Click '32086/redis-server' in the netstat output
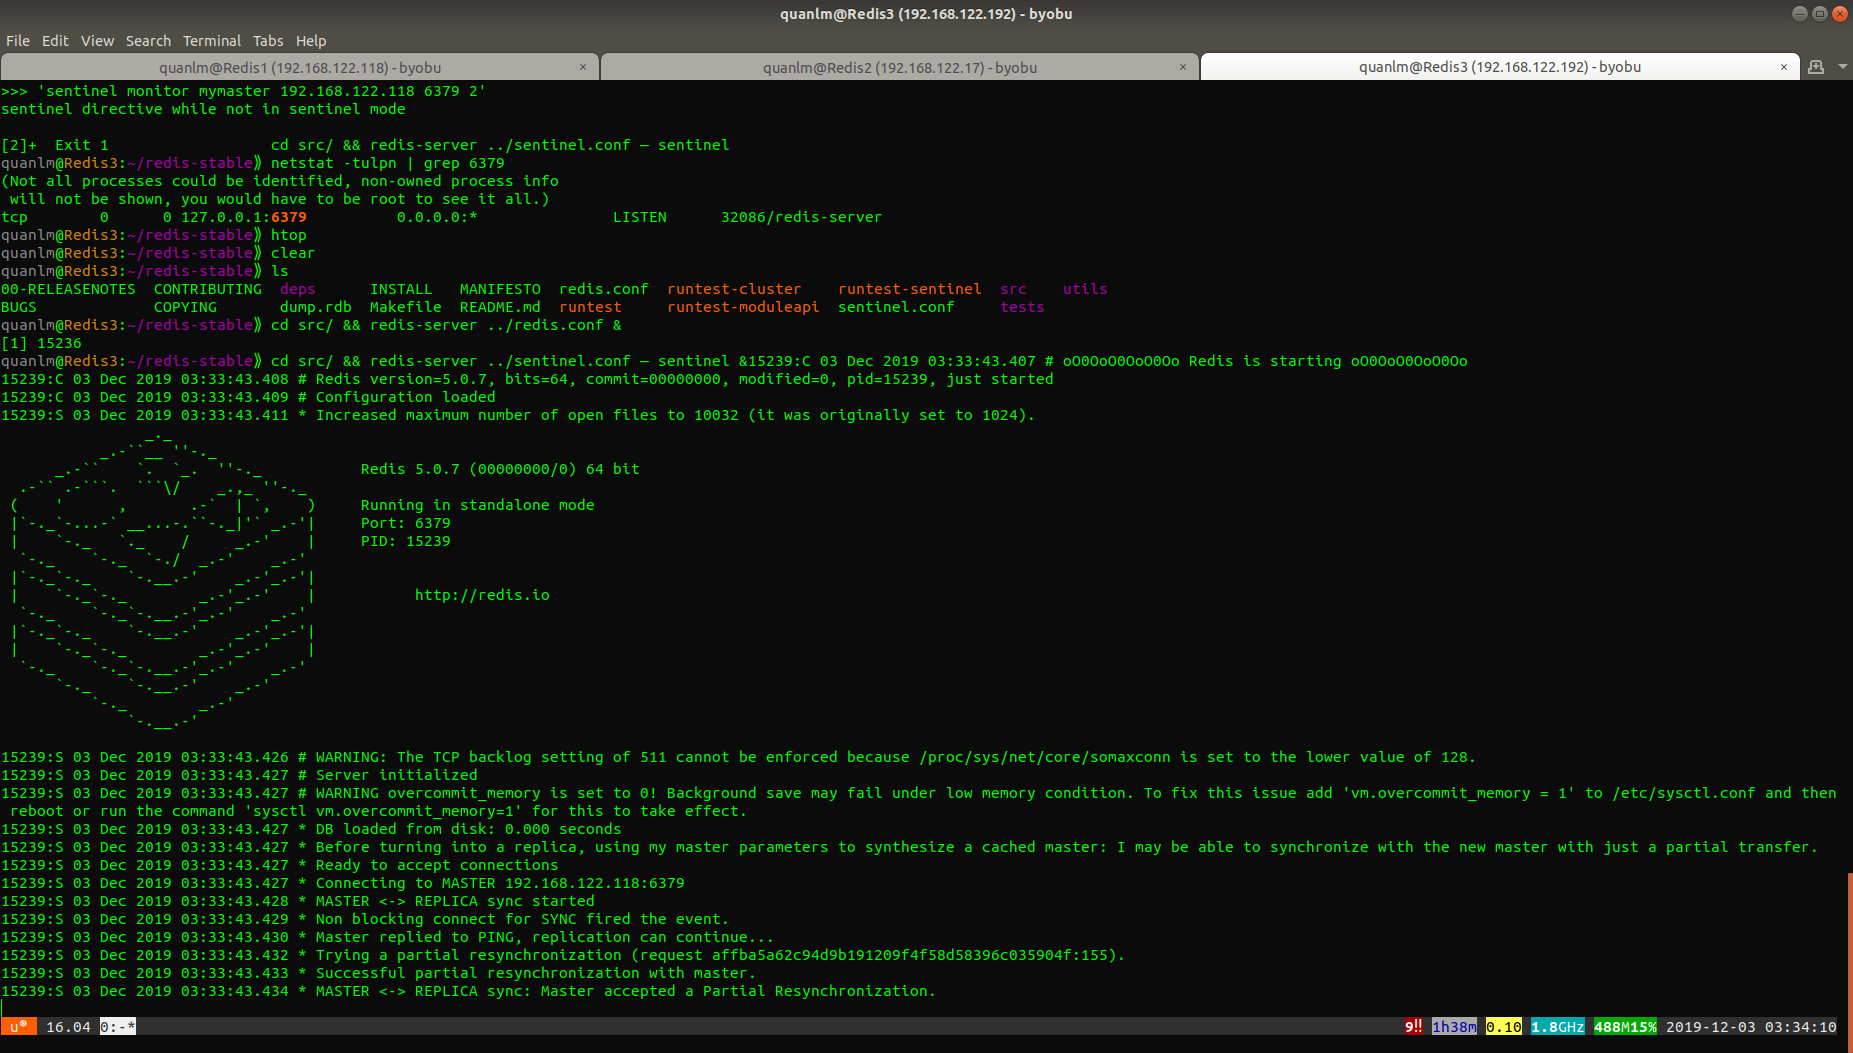 click(x=802, y=217)
